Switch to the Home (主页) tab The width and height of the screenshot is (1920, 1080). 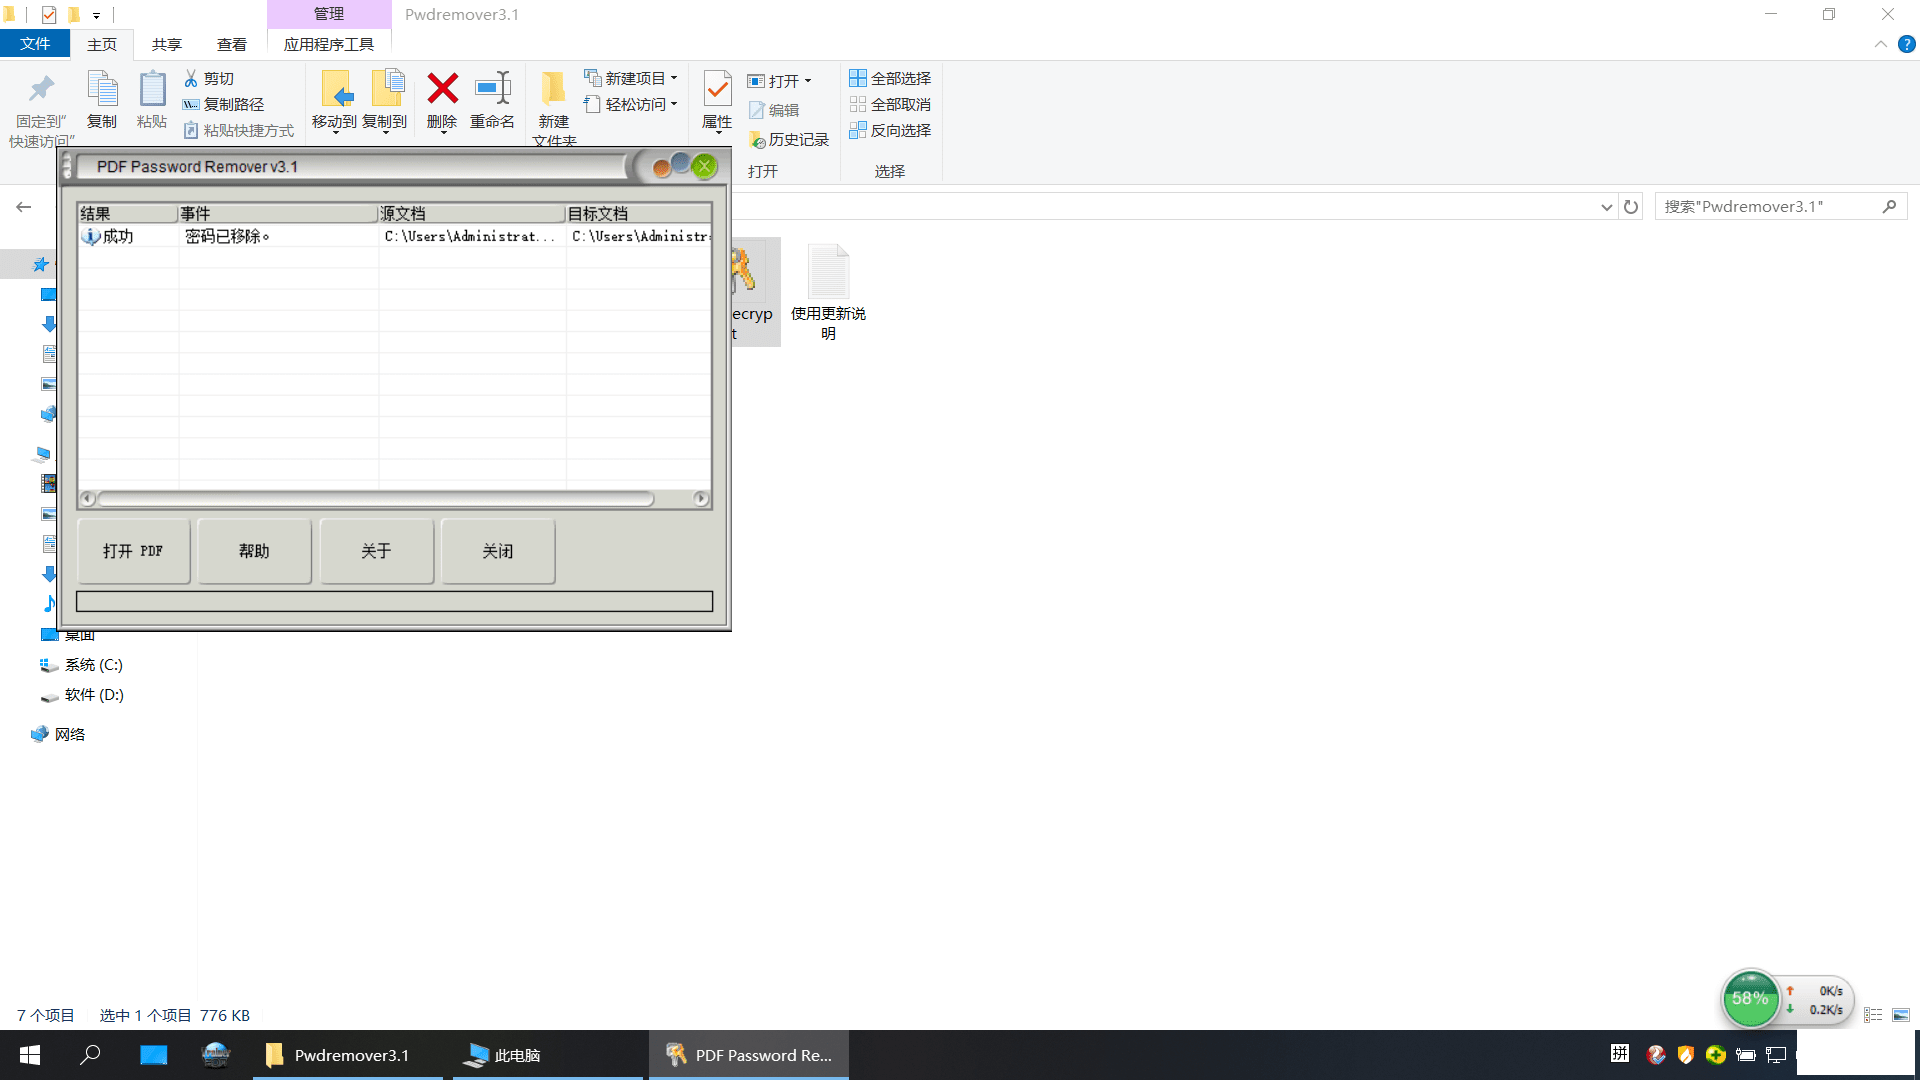point(102,44)
